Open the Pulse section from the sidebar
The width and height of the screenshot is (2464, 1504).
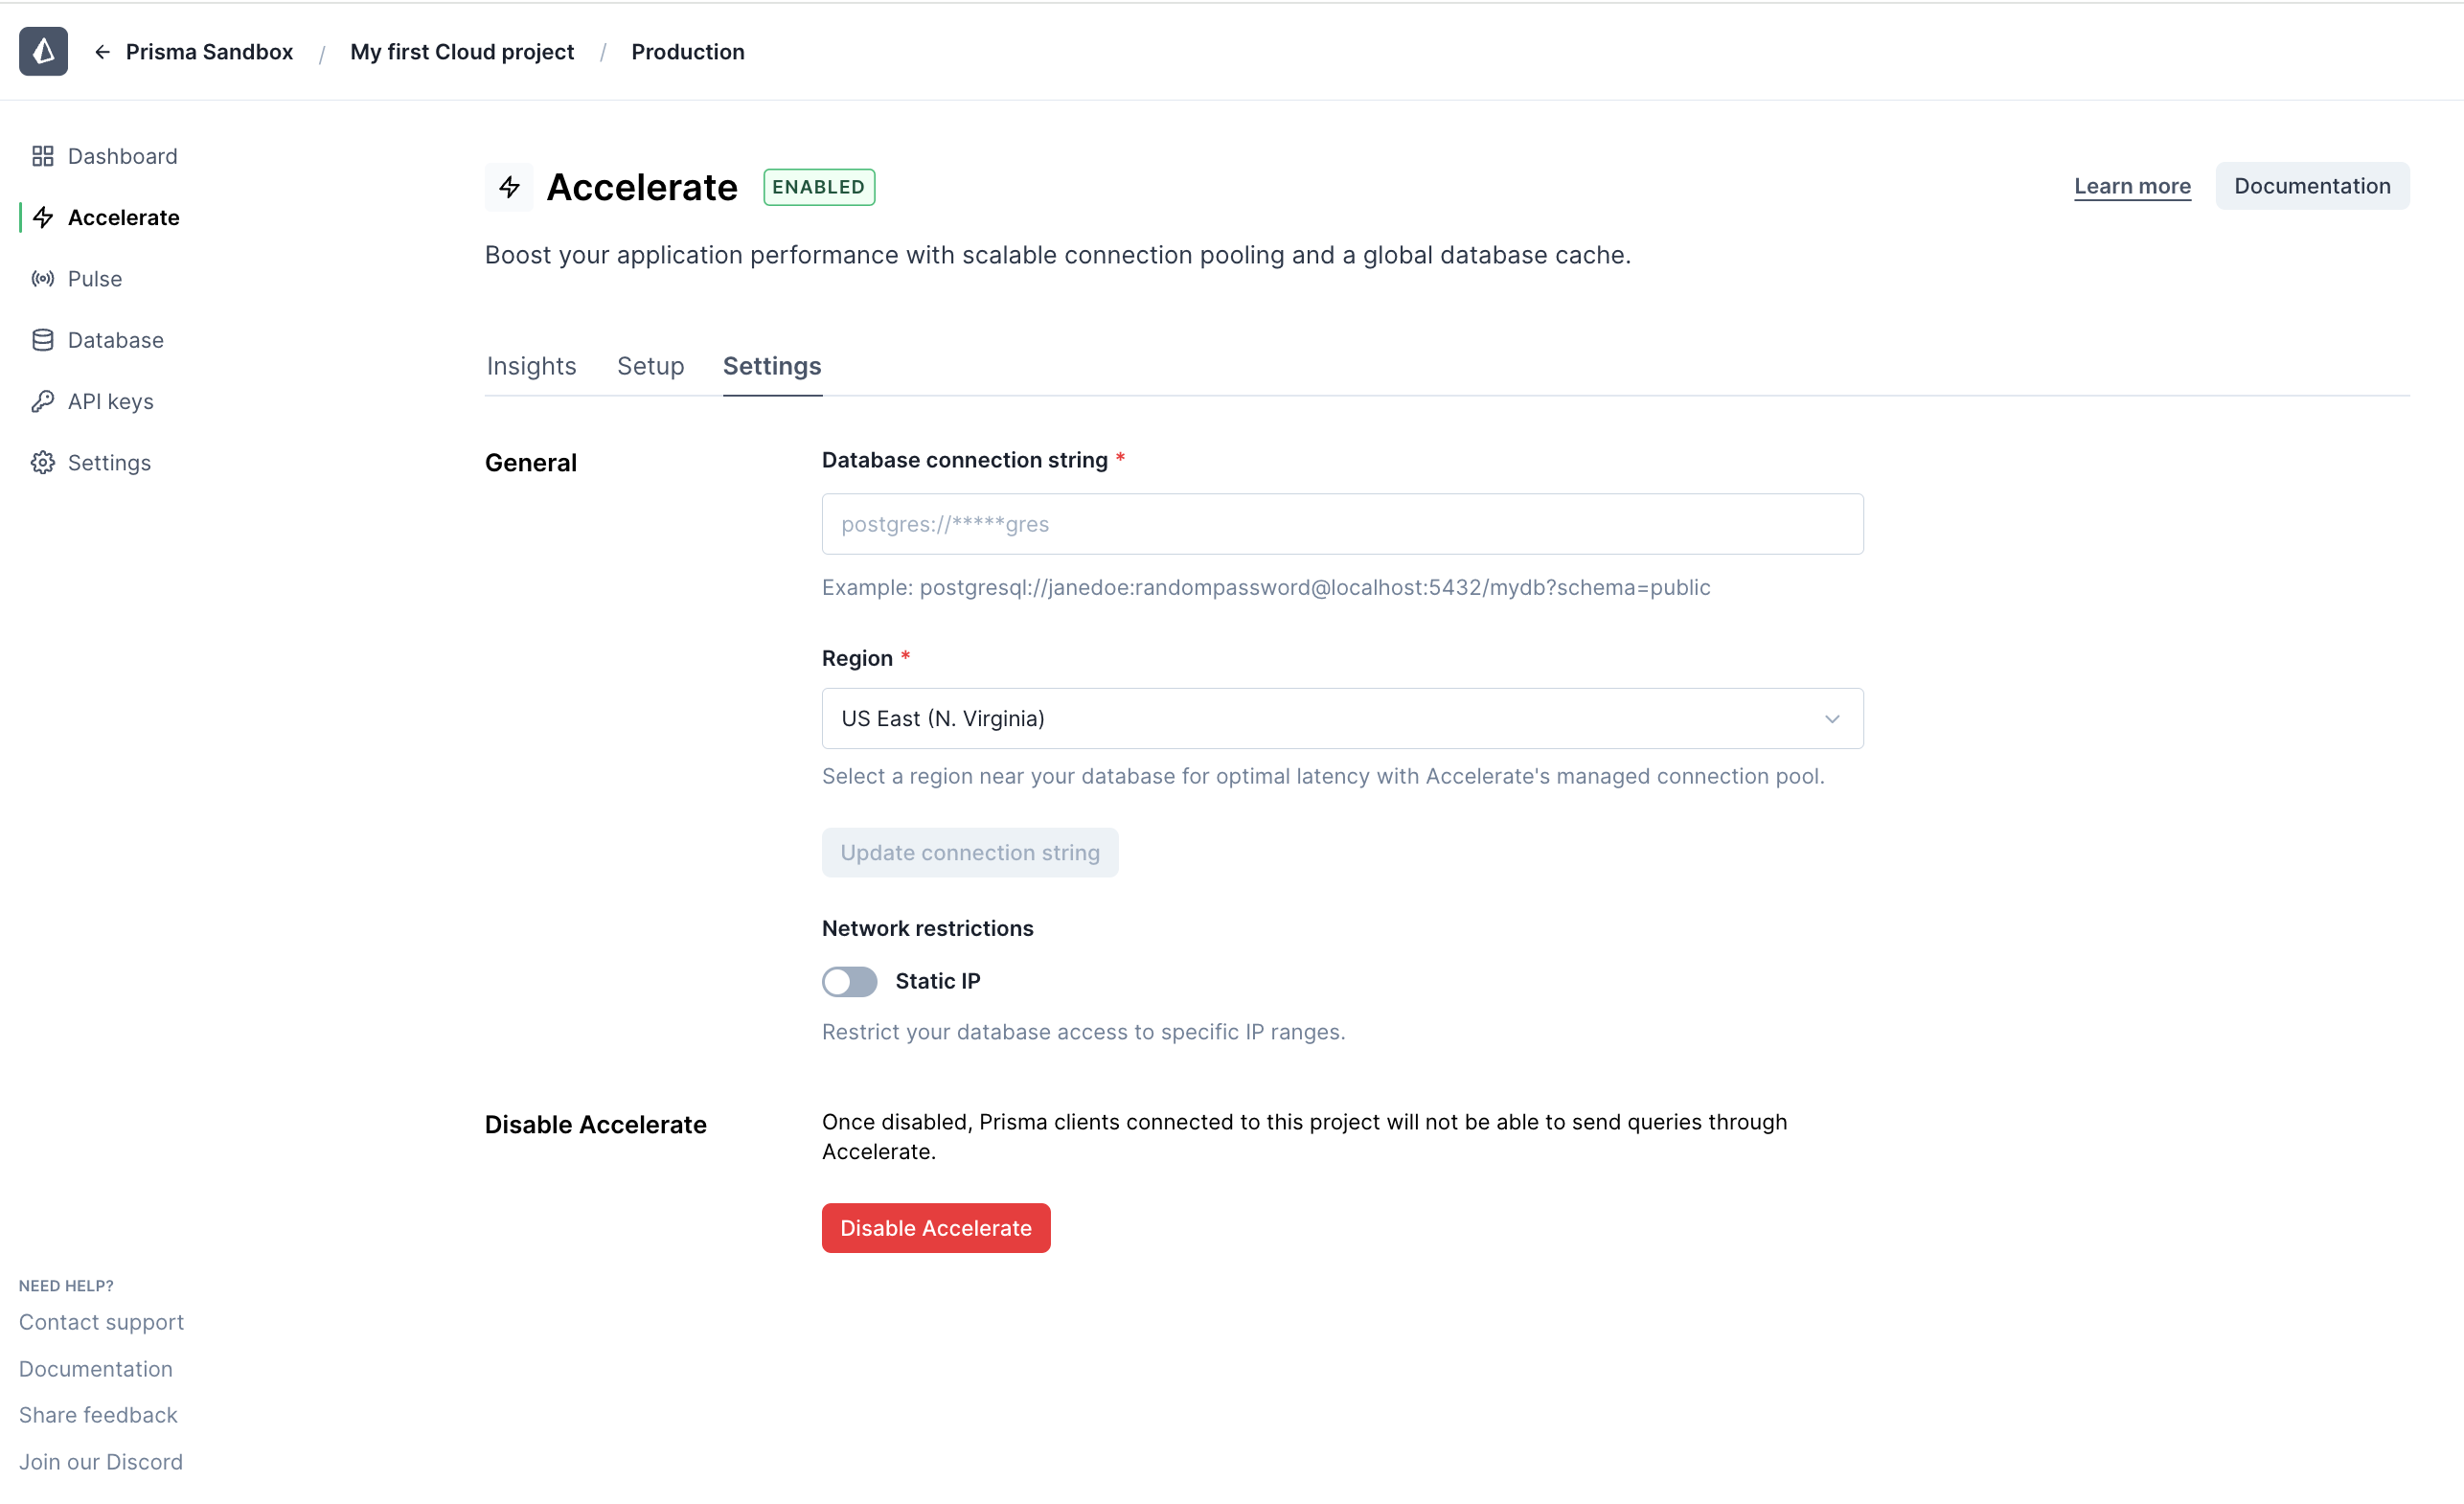point(94,278)
